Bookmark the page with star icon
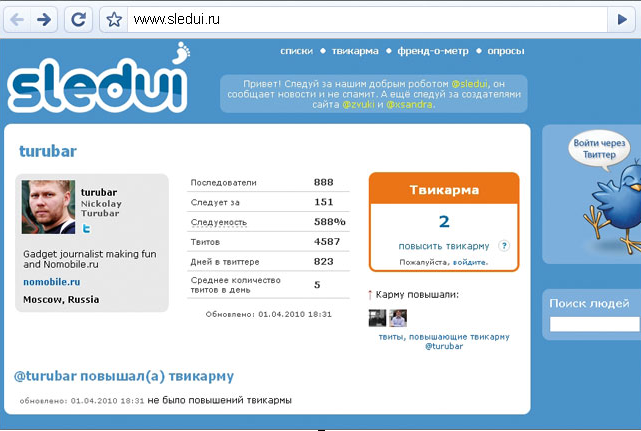This screenshot has width=641, height=431. click(x=114, y=19)
